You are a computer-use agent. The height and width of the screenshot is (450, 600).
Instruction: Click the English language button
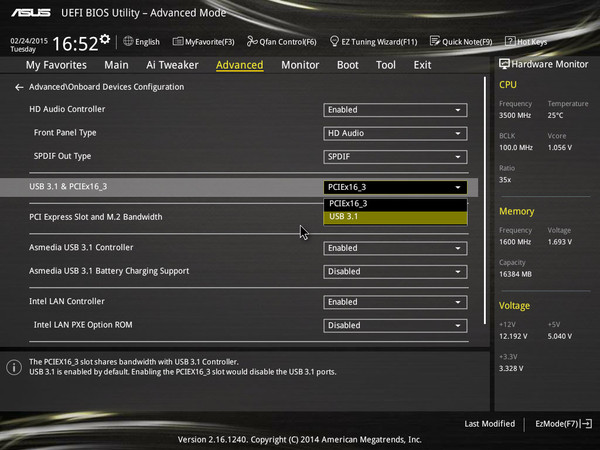[x=142, y=42]
